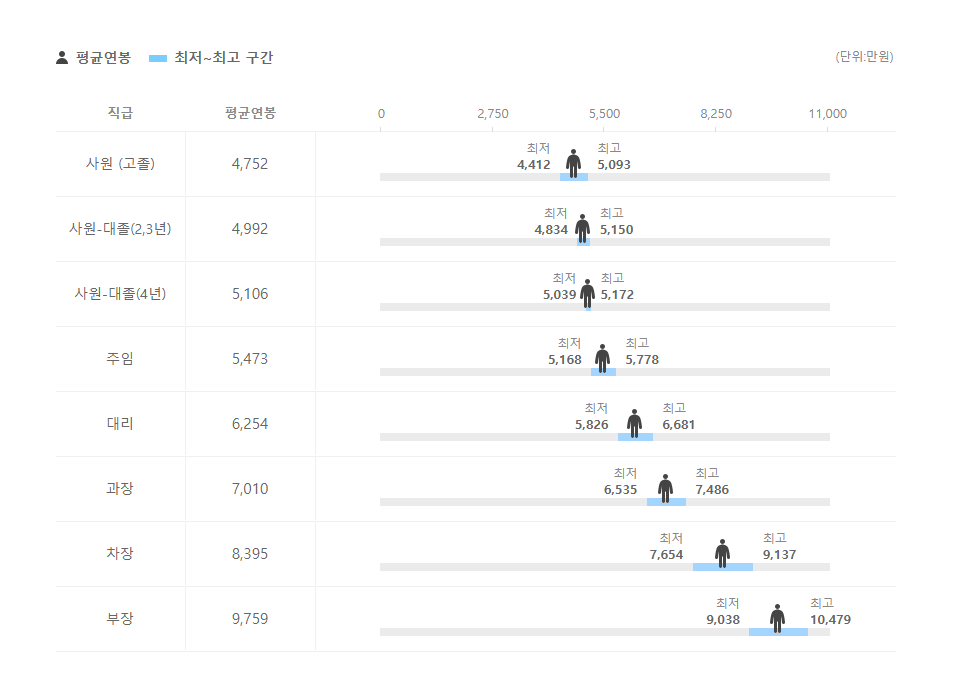Select the 대리 rank label
The height and width of the screenshot is (698, 953).
(120, 424)
